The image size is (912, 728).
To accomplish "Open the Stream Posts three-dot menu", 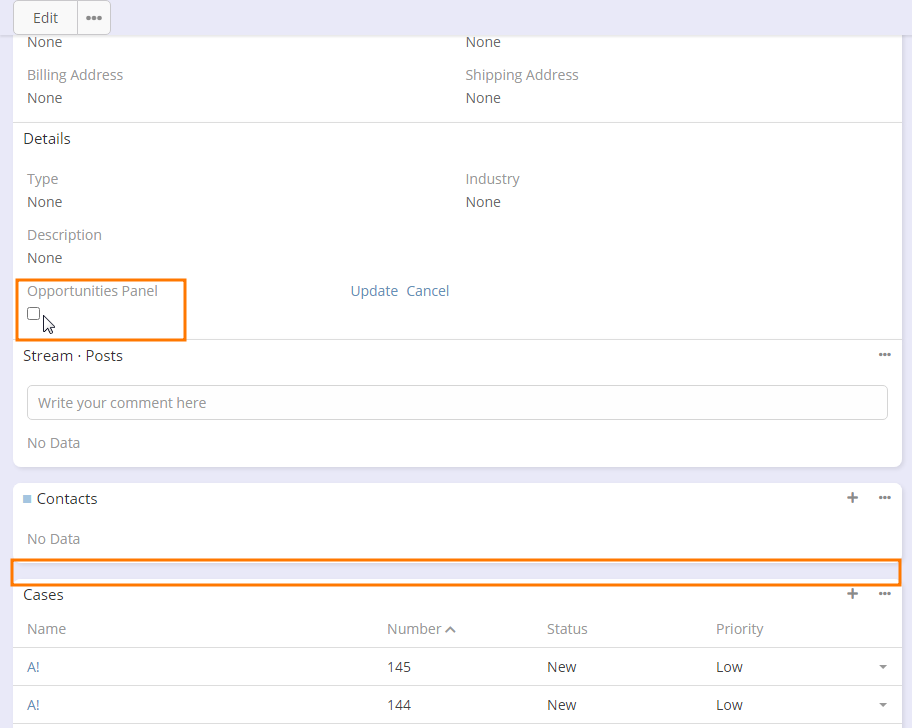I will coord(885,355).
